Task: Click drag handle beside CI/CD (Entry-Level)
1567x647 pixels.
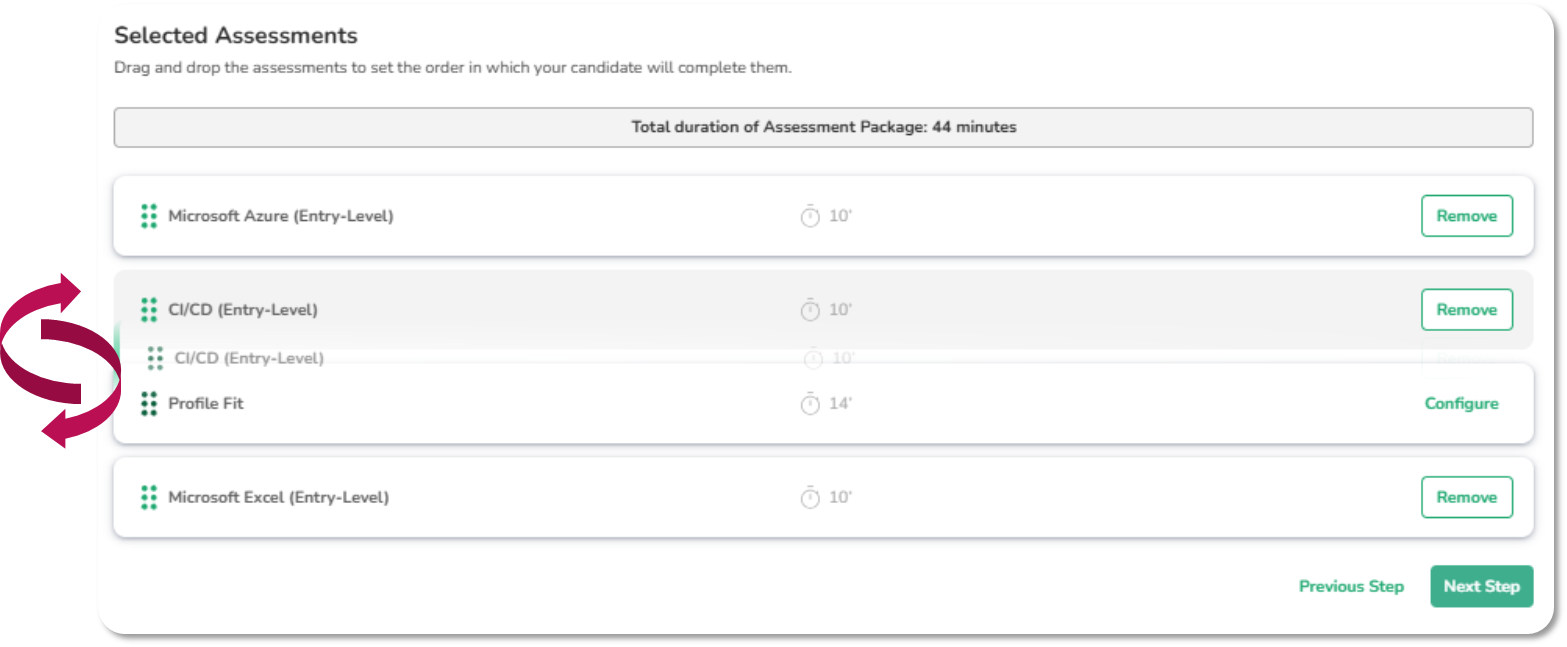Action: 149,310
